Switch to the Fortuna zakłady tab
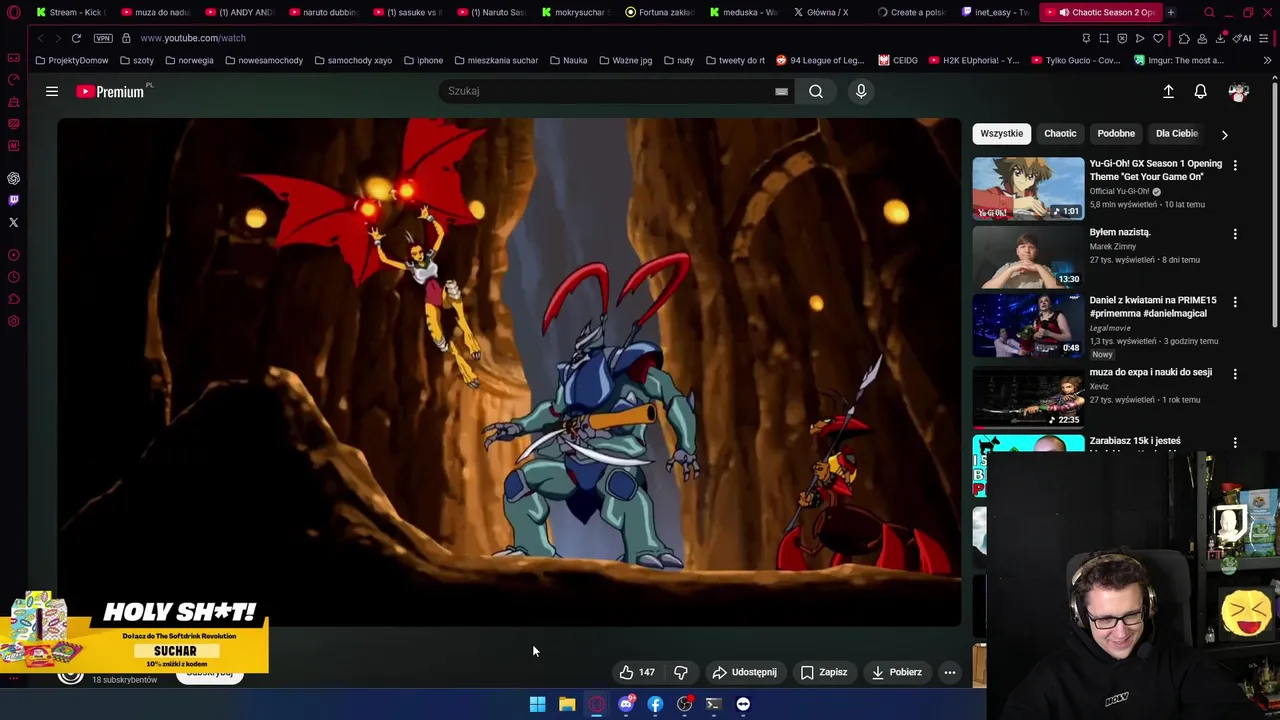The height and width of the screenshot is (720, 1280). click(659, 12)
